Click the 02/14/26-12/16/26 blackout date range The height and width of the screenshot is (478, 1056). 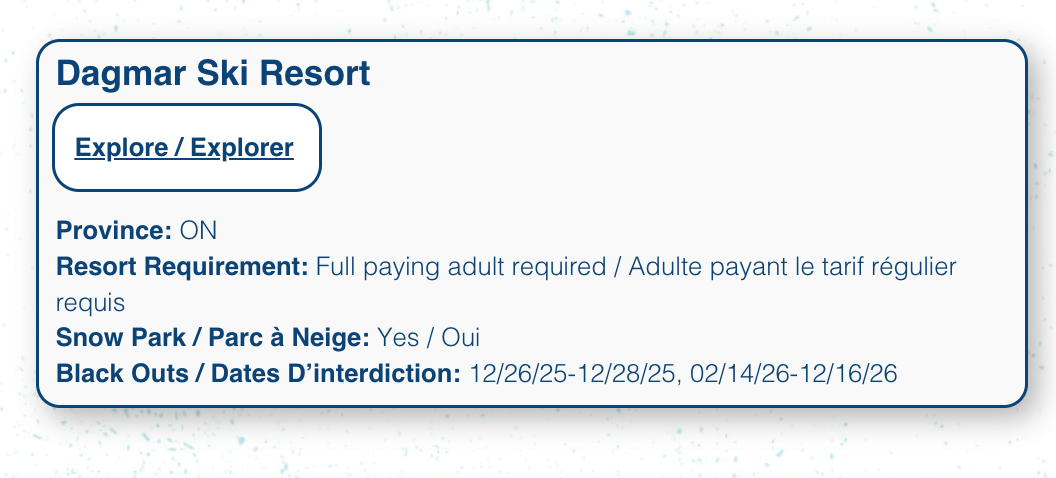(793, 373)
